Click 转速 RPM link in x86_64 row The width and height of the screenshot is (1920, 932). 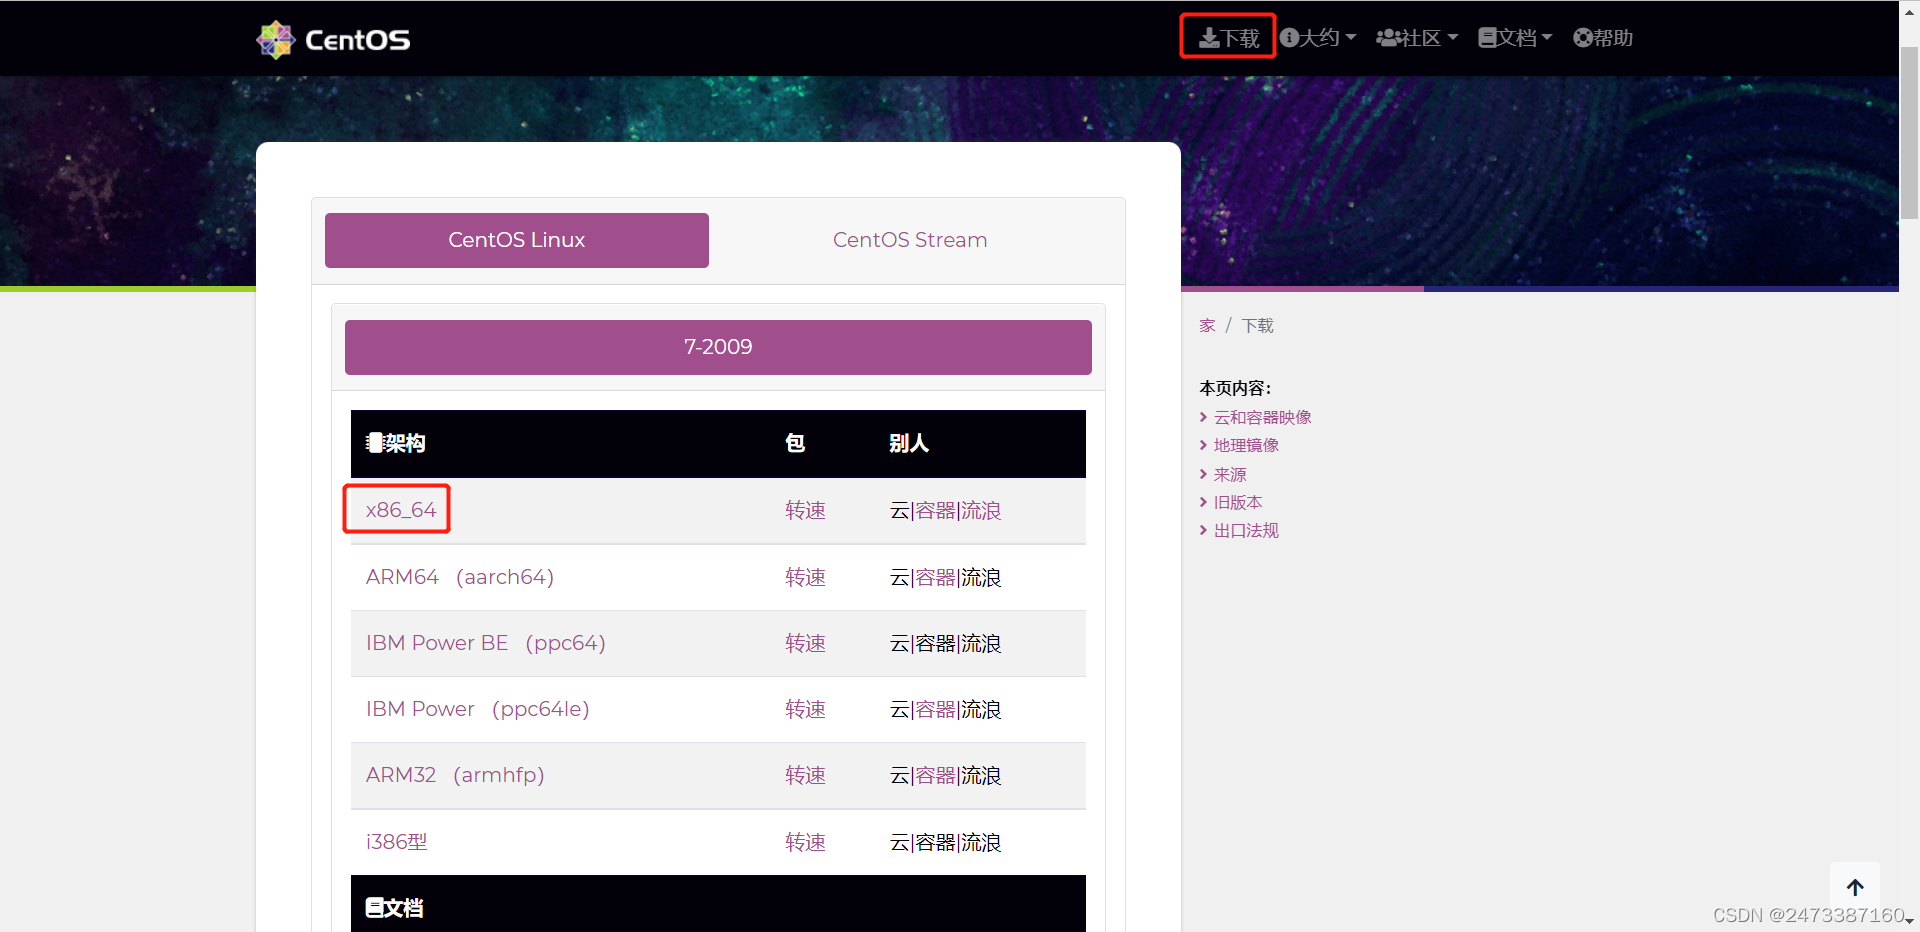(x=805, y=511)
